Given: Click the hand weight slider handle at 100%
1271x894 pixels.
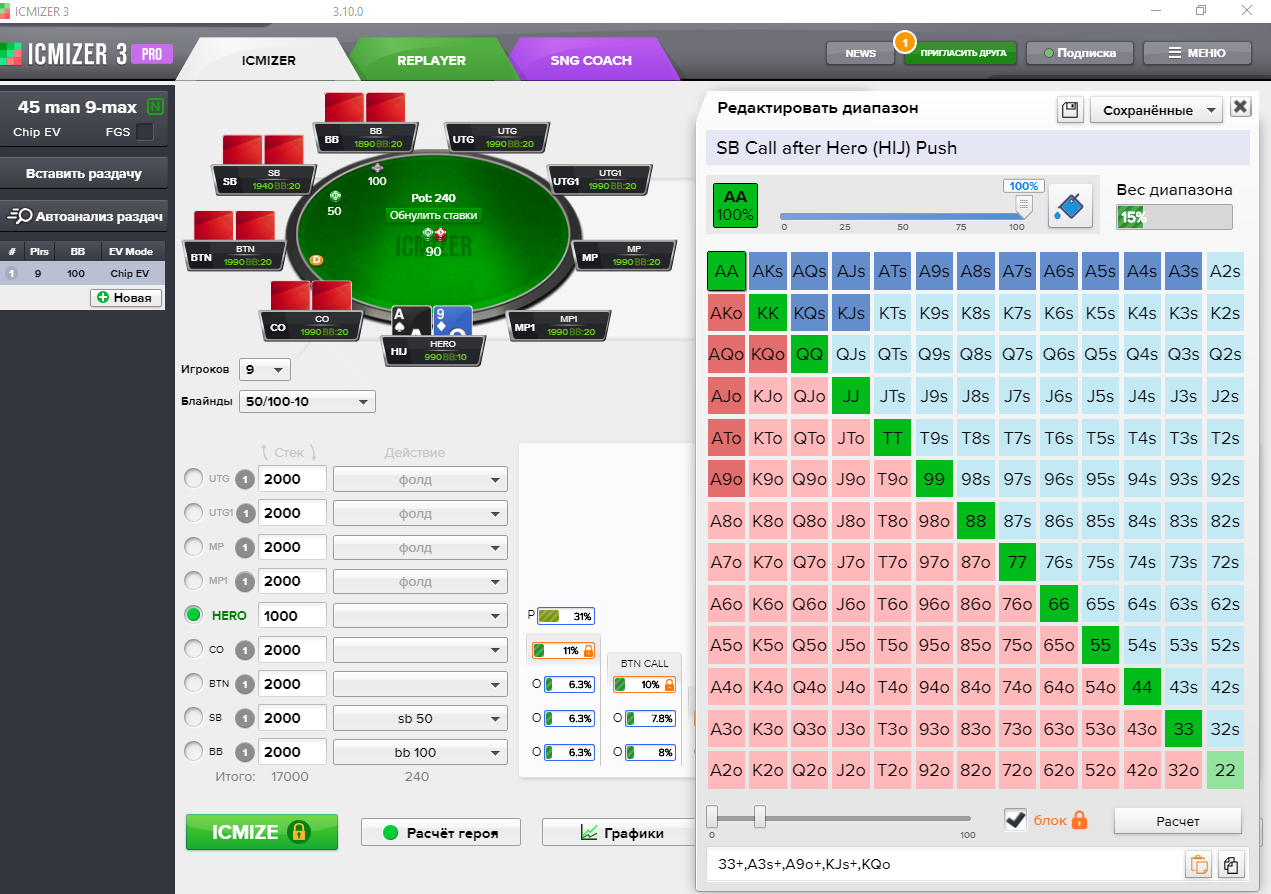Looking at the screenshot, I should pyautogui.click(x=1023, y=206).
